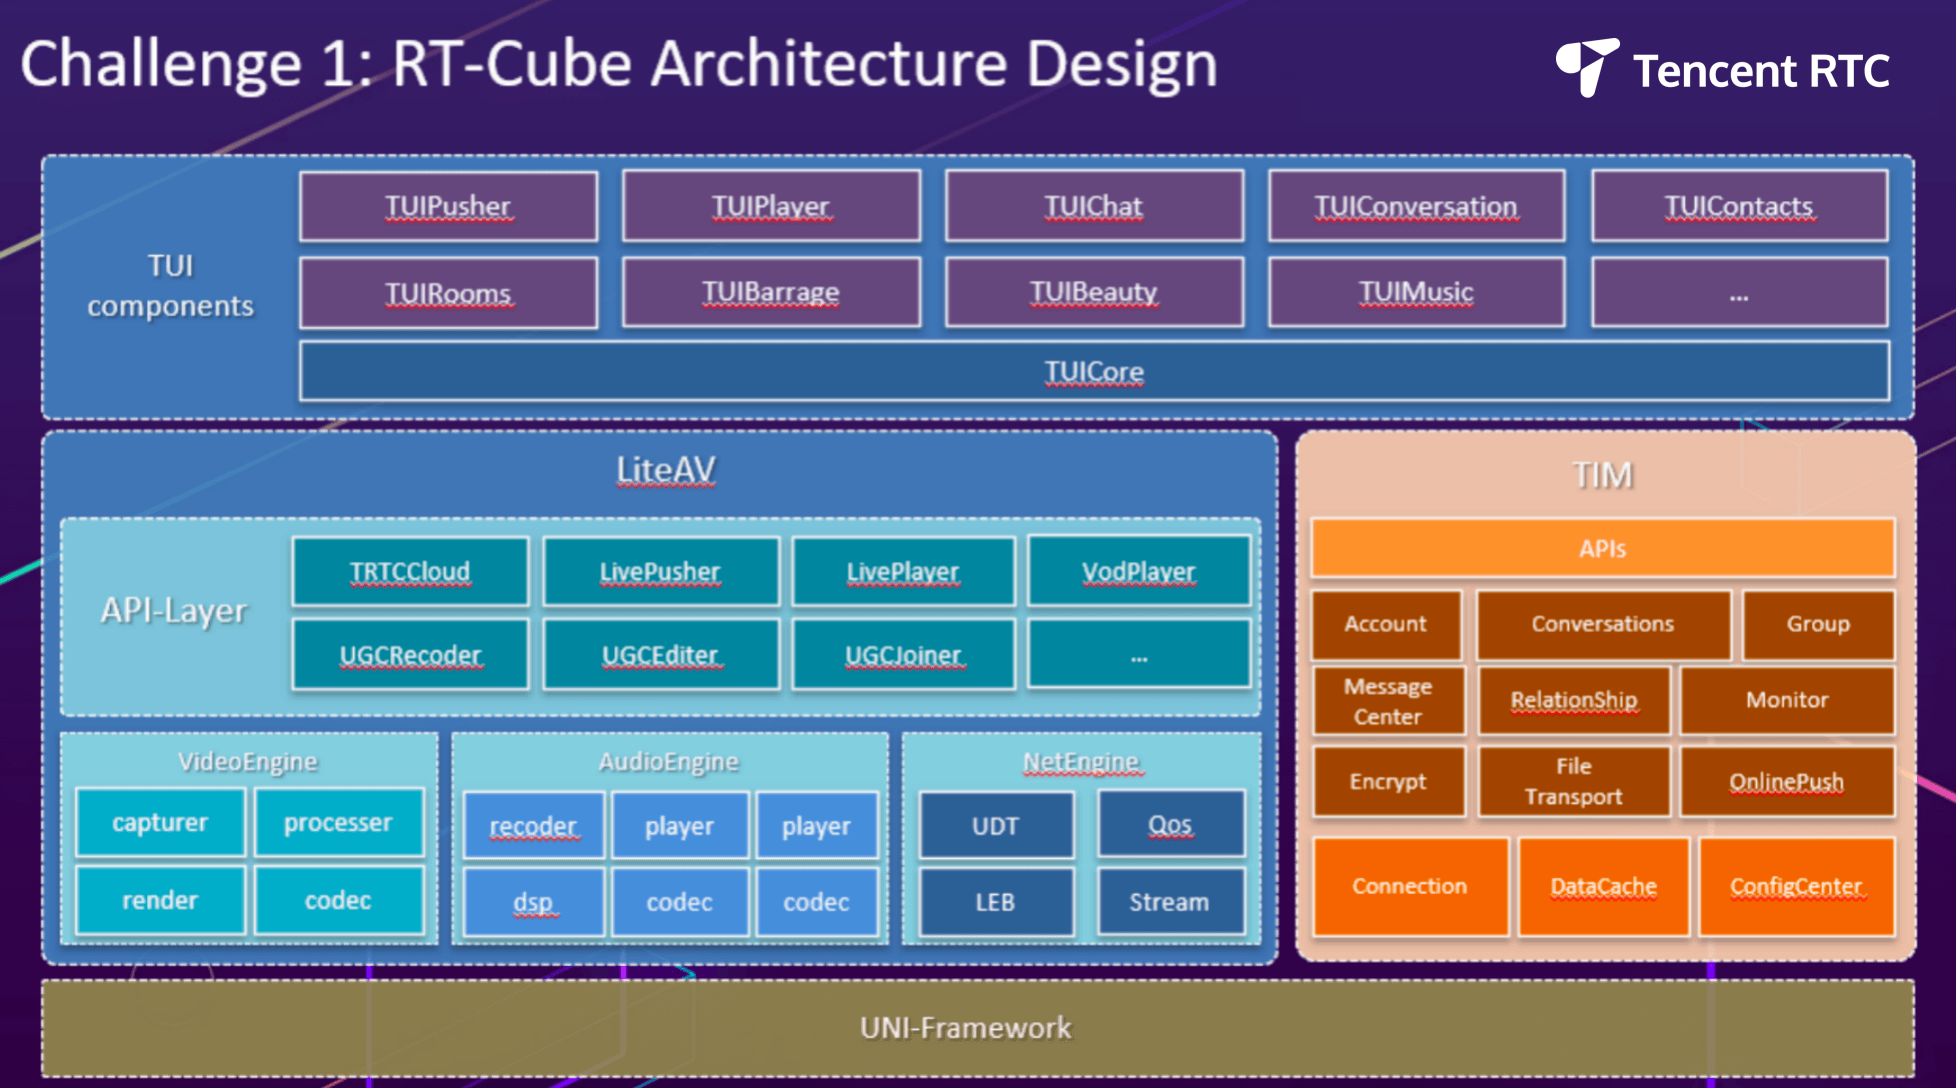
Task: Click the render box in VideoEngine
Action: pos(160,900)
